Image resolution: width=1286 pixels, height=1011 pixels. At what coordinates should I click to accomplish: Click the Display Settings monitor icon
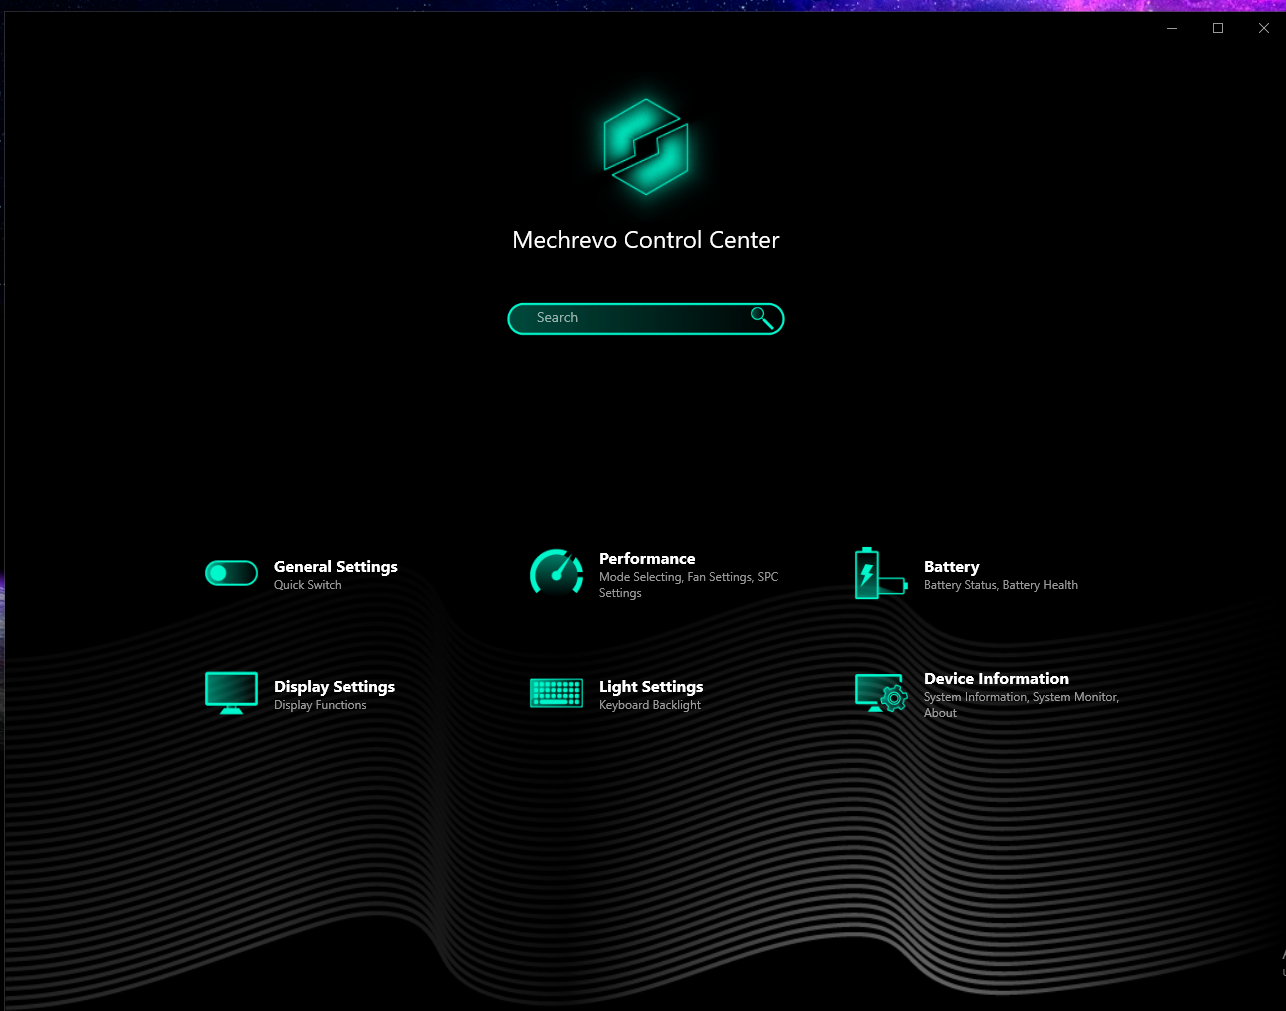point(231,693)
